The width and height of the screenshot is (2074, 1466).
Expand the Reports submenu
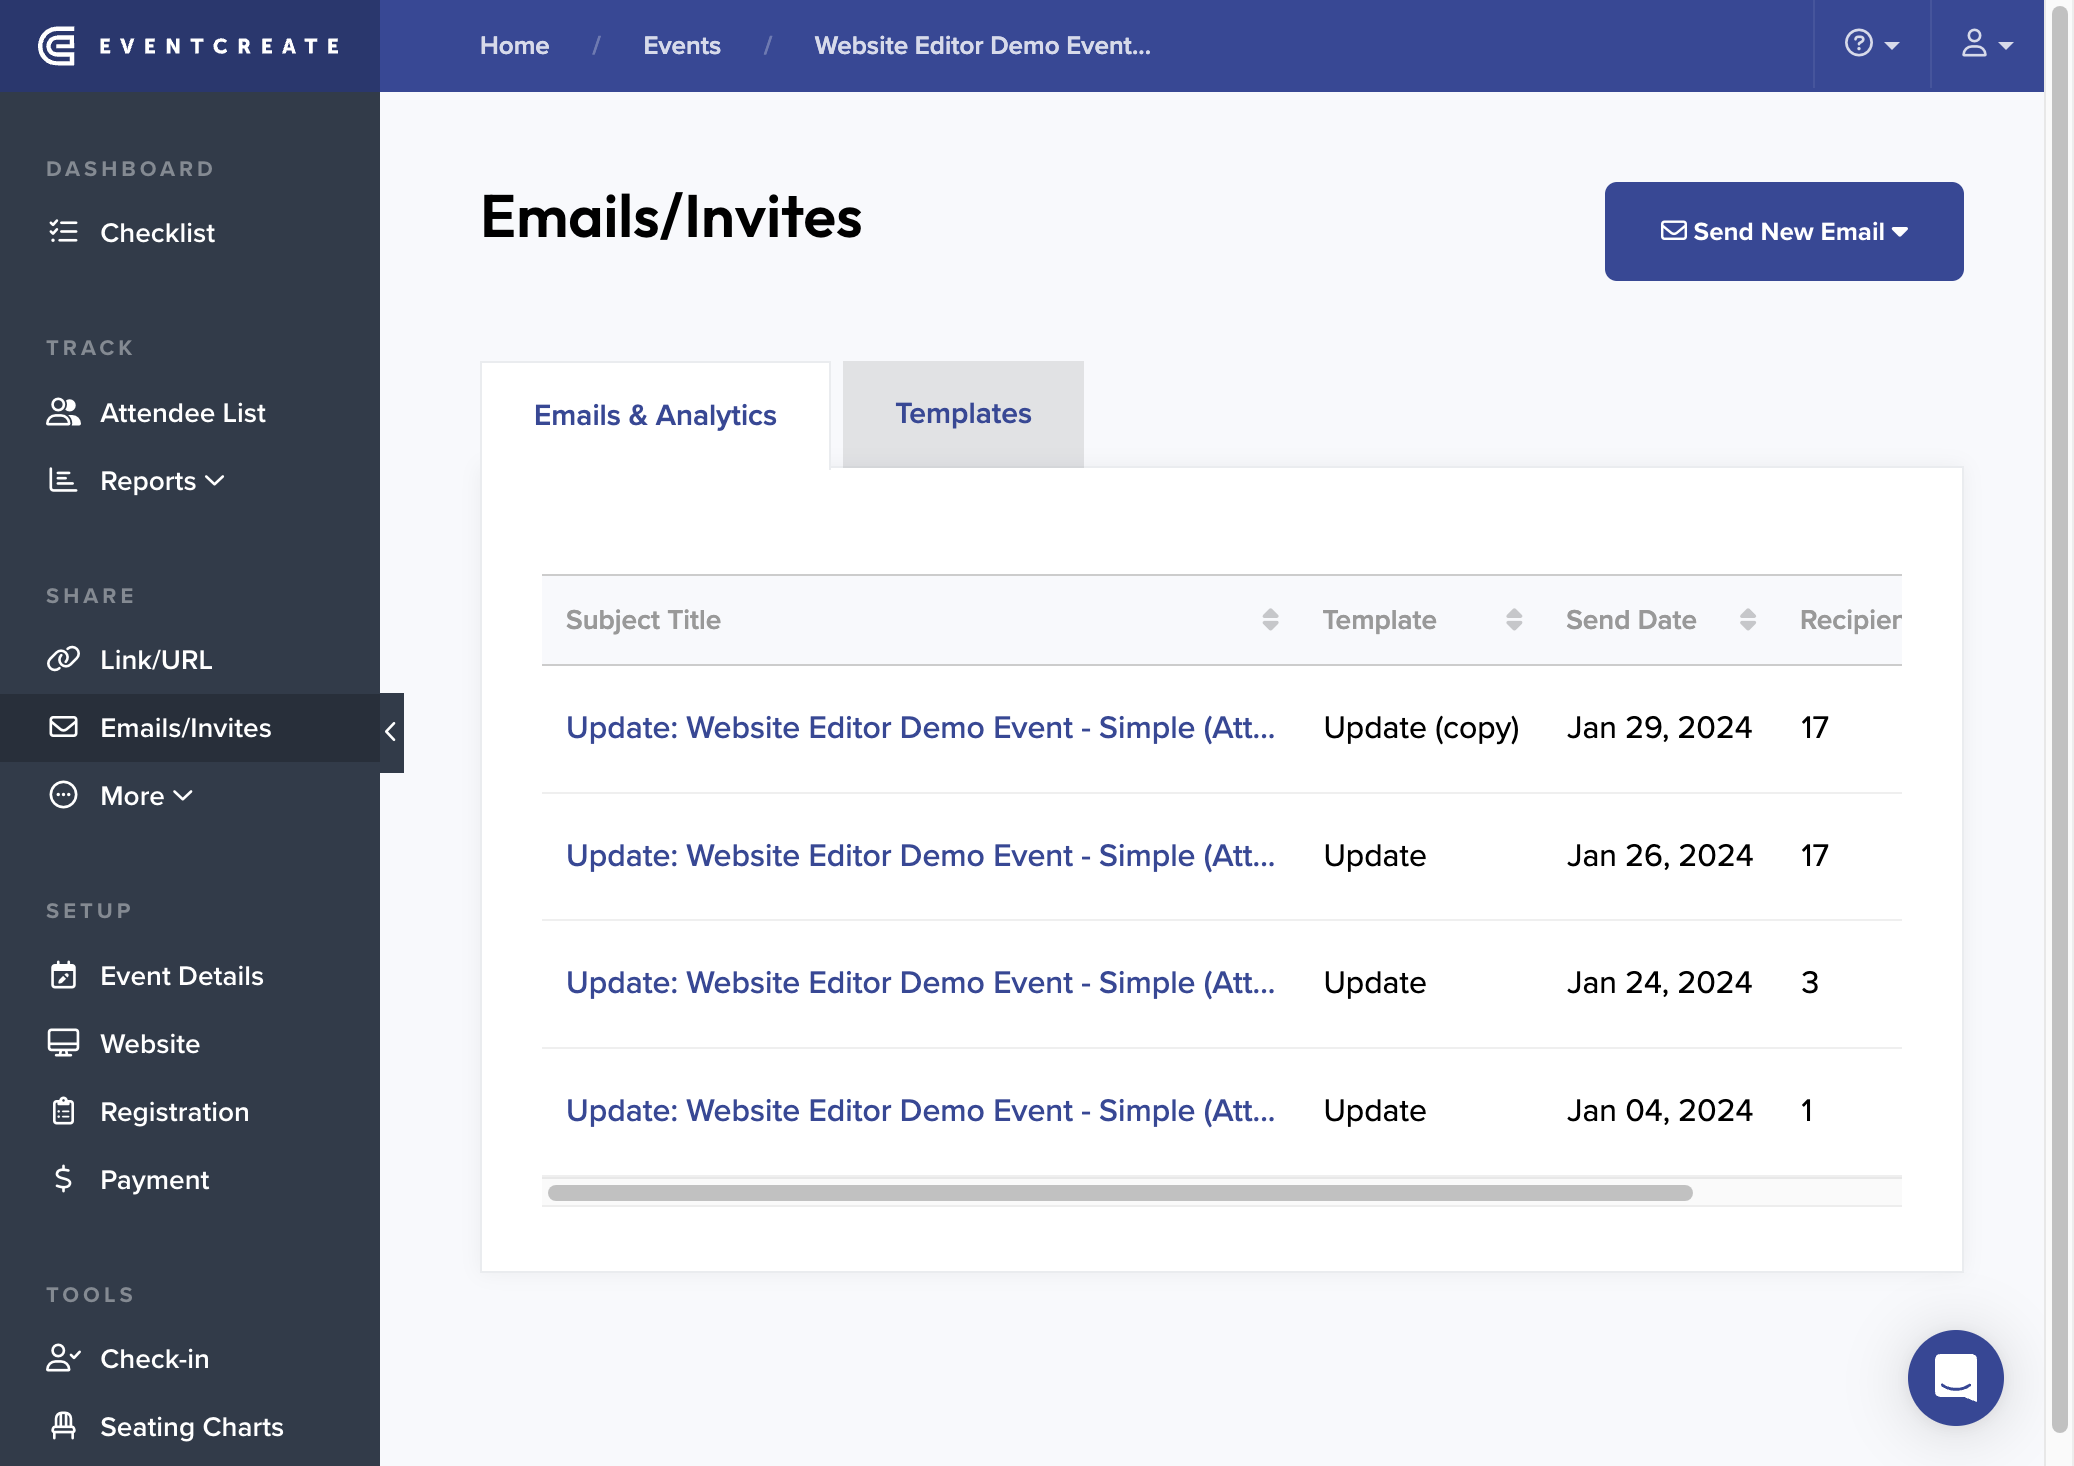click(136, 481)
